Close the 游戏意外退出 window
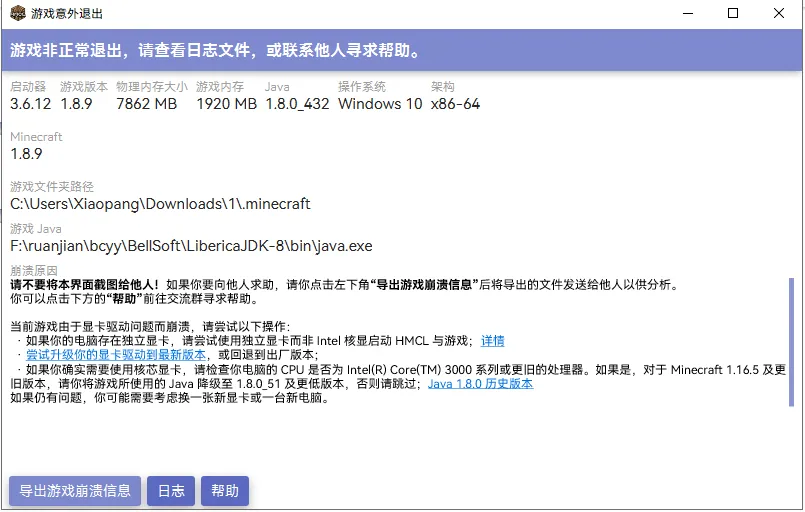This screenshot has width=805, height=512. pos(779,14)
